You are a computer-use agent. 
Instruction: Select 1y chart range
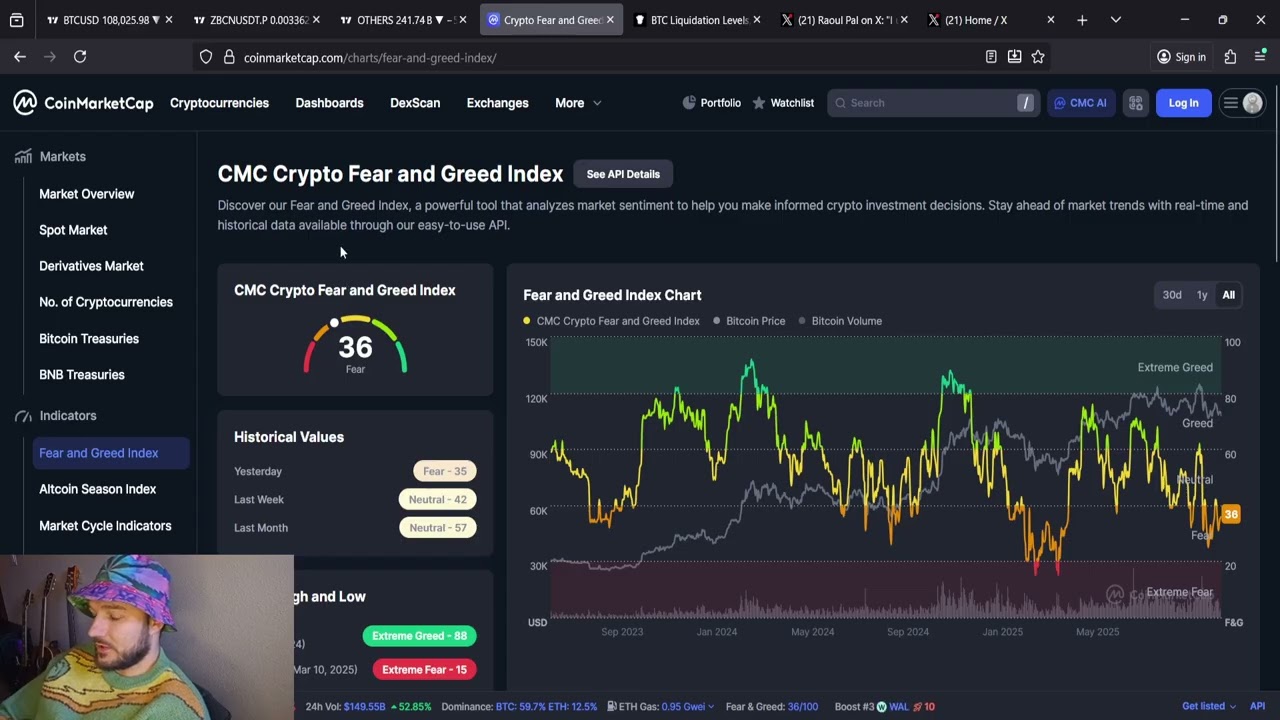coord(1202,295)
